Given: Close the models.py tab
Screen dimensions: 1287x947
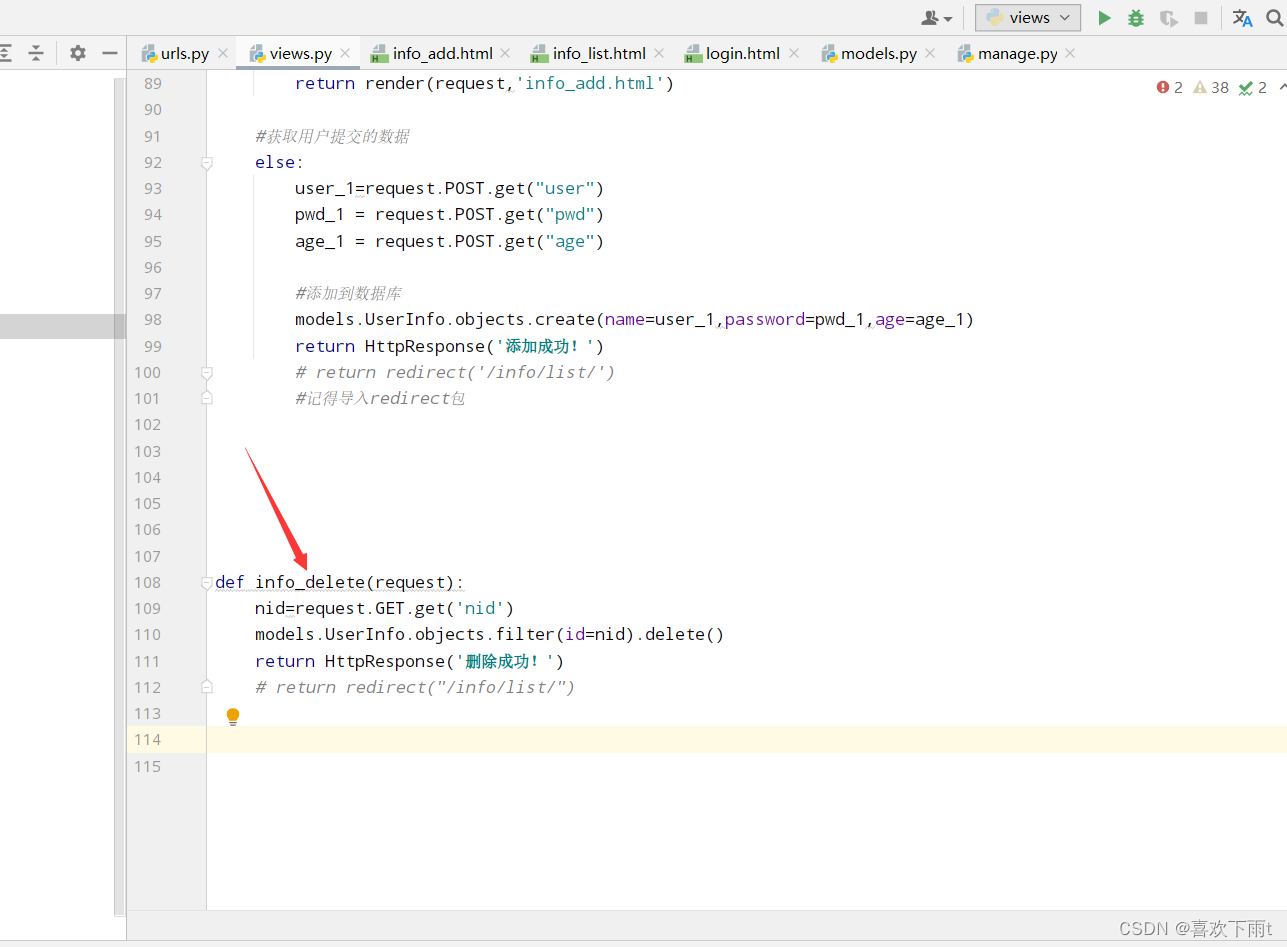Looking at the screenshot, I should click(x=930, y=54).
